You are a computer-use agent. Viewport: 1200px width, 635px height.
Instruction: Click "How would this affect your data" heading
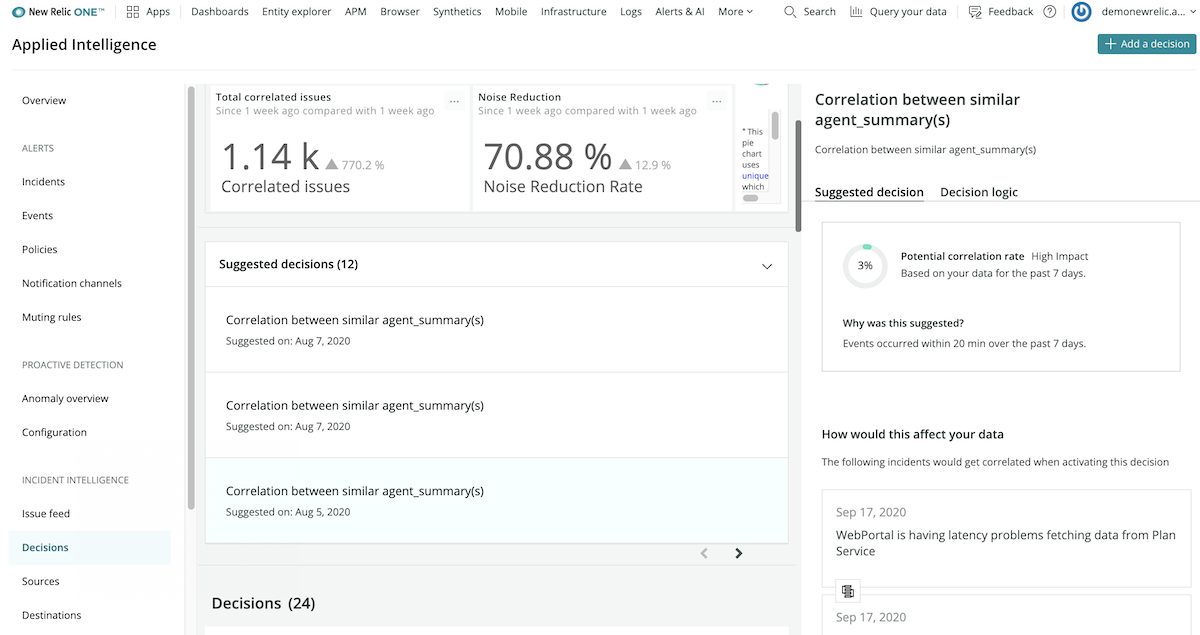pos(913,435)
